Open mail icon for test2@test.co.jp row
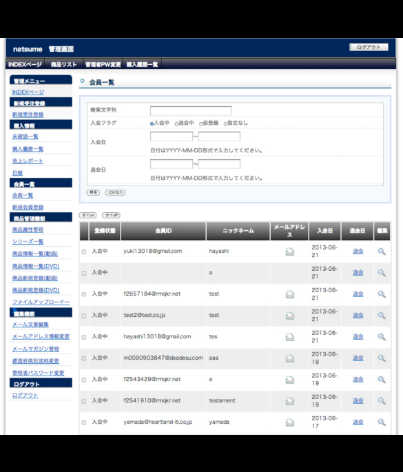This screenshot has width=403, height=472. pyautogui.click(x=290, y=316)
